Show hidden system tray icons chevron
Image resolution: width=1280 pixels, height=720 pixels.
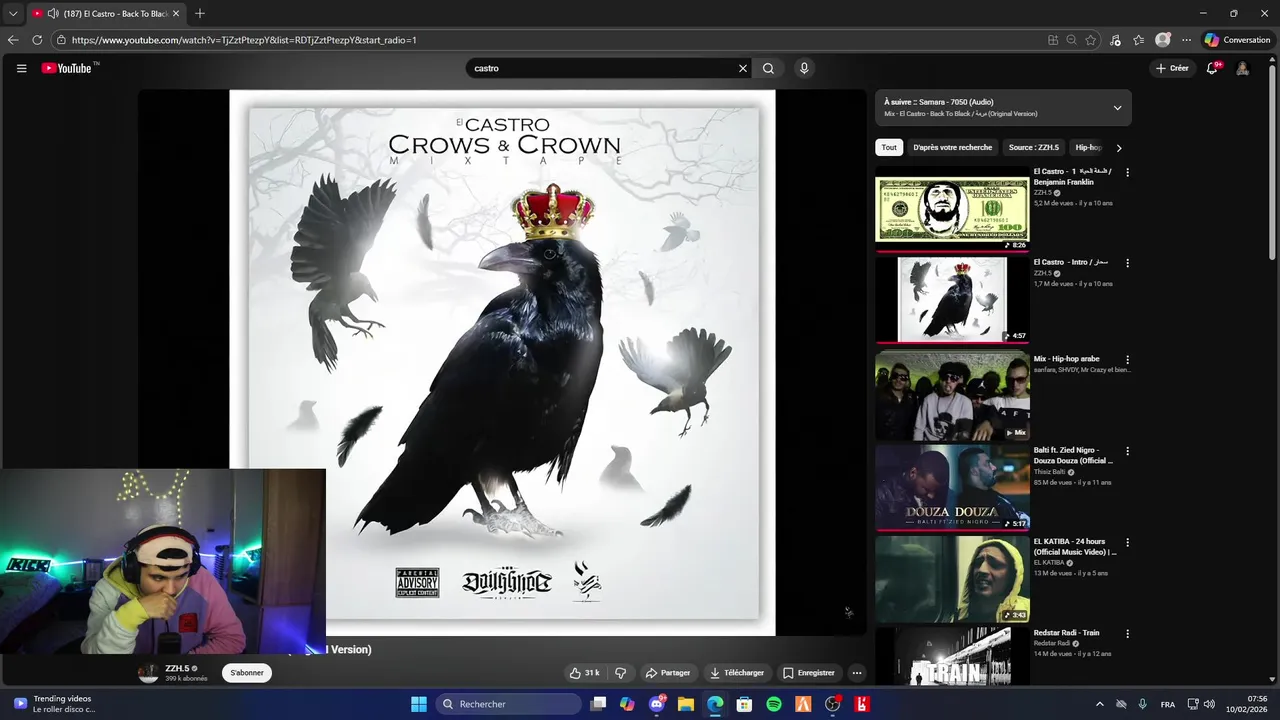point(1100,704)
